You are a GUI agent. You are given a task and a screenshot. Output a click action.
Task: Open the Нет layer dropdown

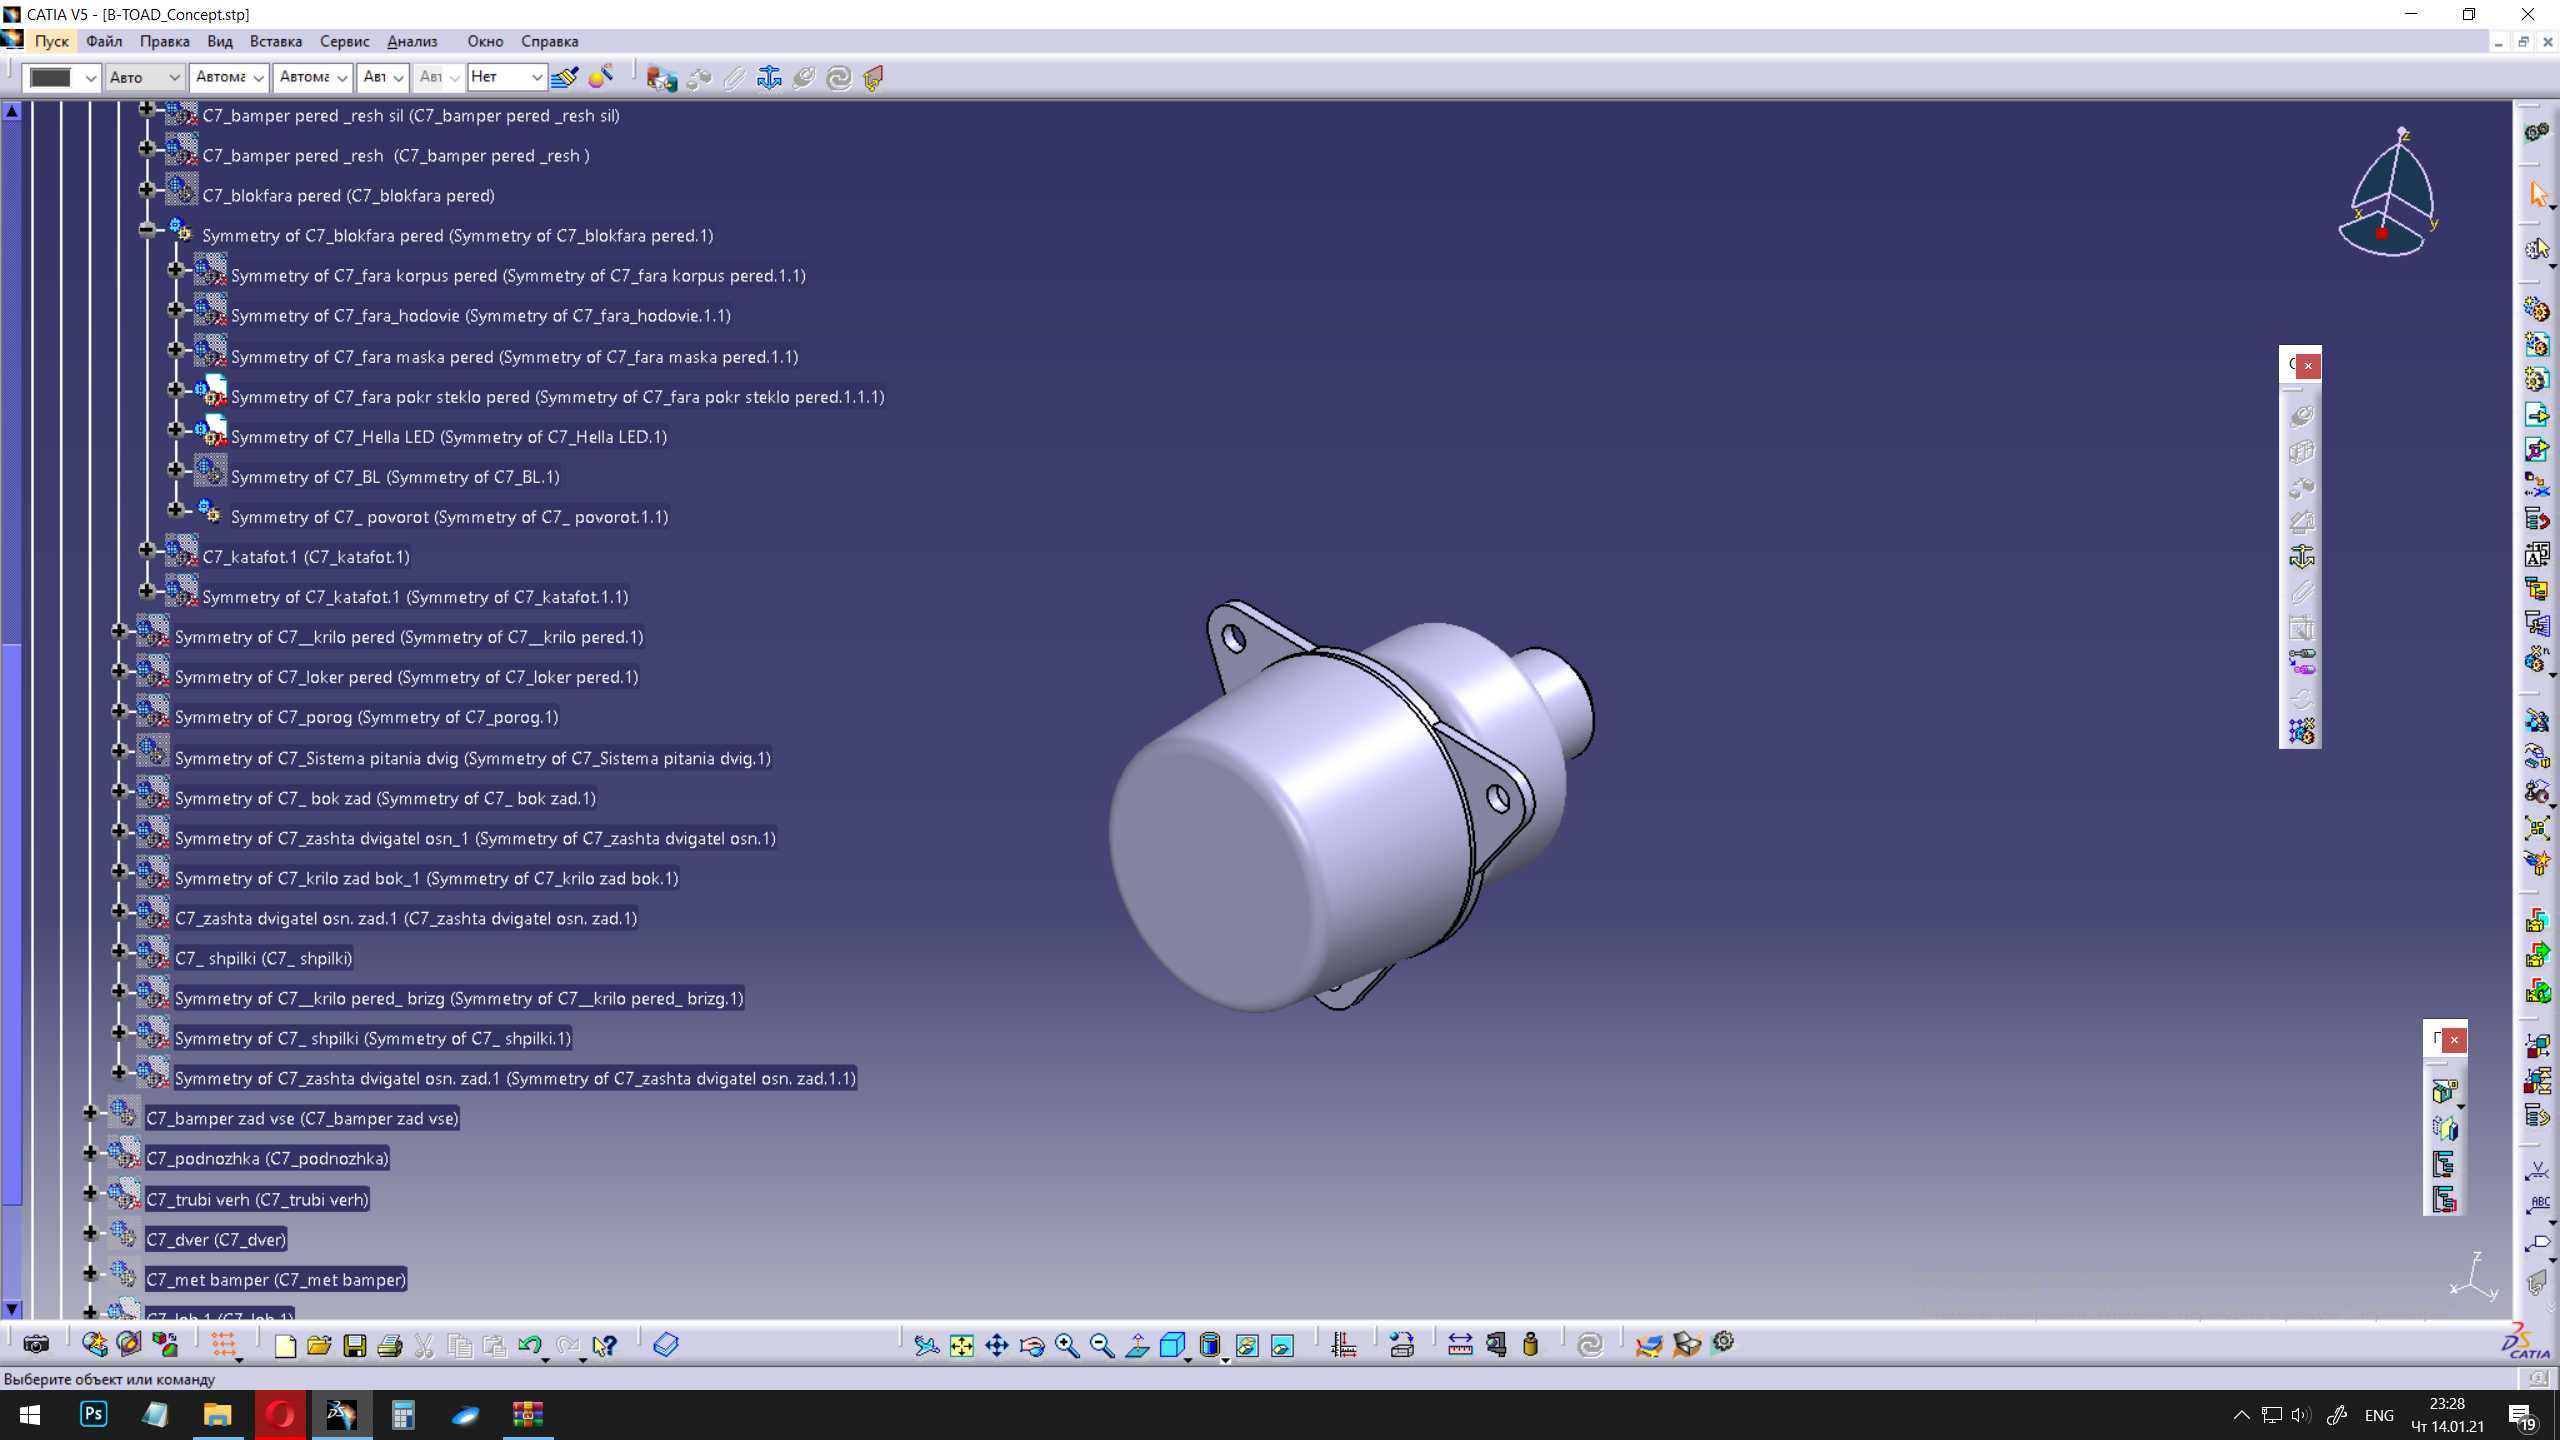(x=507, y=77)
